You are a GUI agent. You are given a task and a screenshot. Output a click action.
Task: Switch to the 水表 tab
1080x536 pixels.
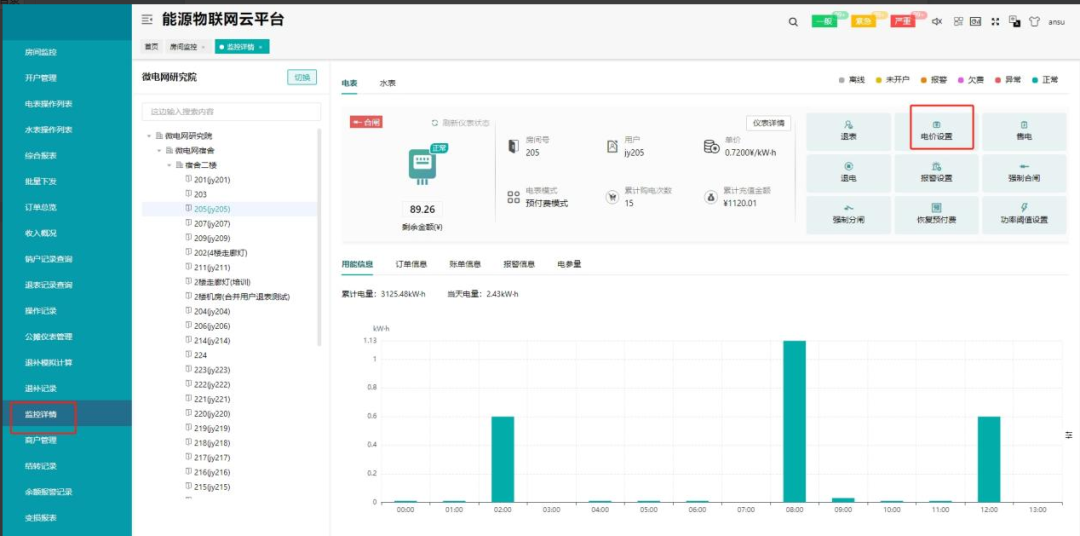point(388,83)
